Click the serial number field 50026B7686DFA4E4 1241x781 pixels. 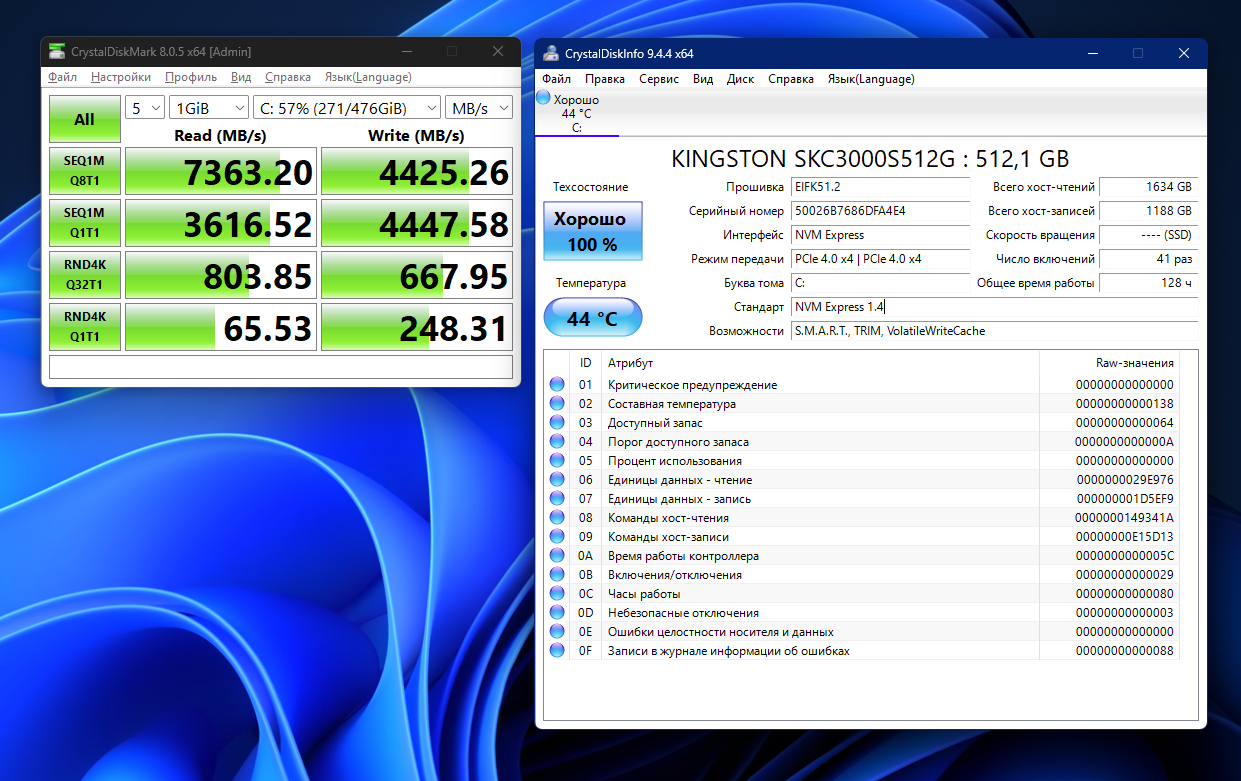(x=880, y=211)
